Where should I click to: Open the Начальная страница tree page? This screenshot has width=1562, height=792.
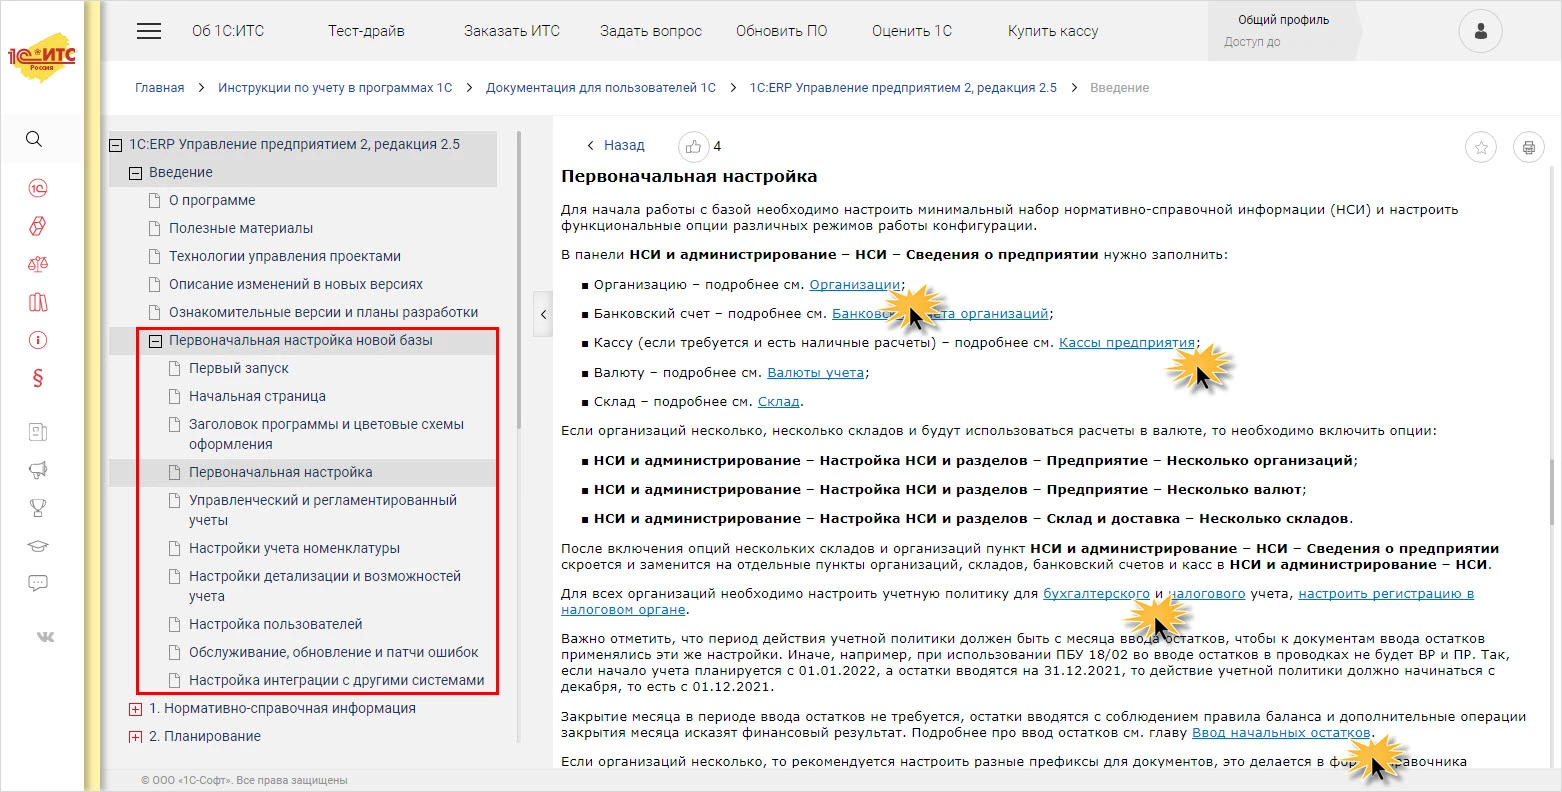pyautogui.click(x=258, y=397)
